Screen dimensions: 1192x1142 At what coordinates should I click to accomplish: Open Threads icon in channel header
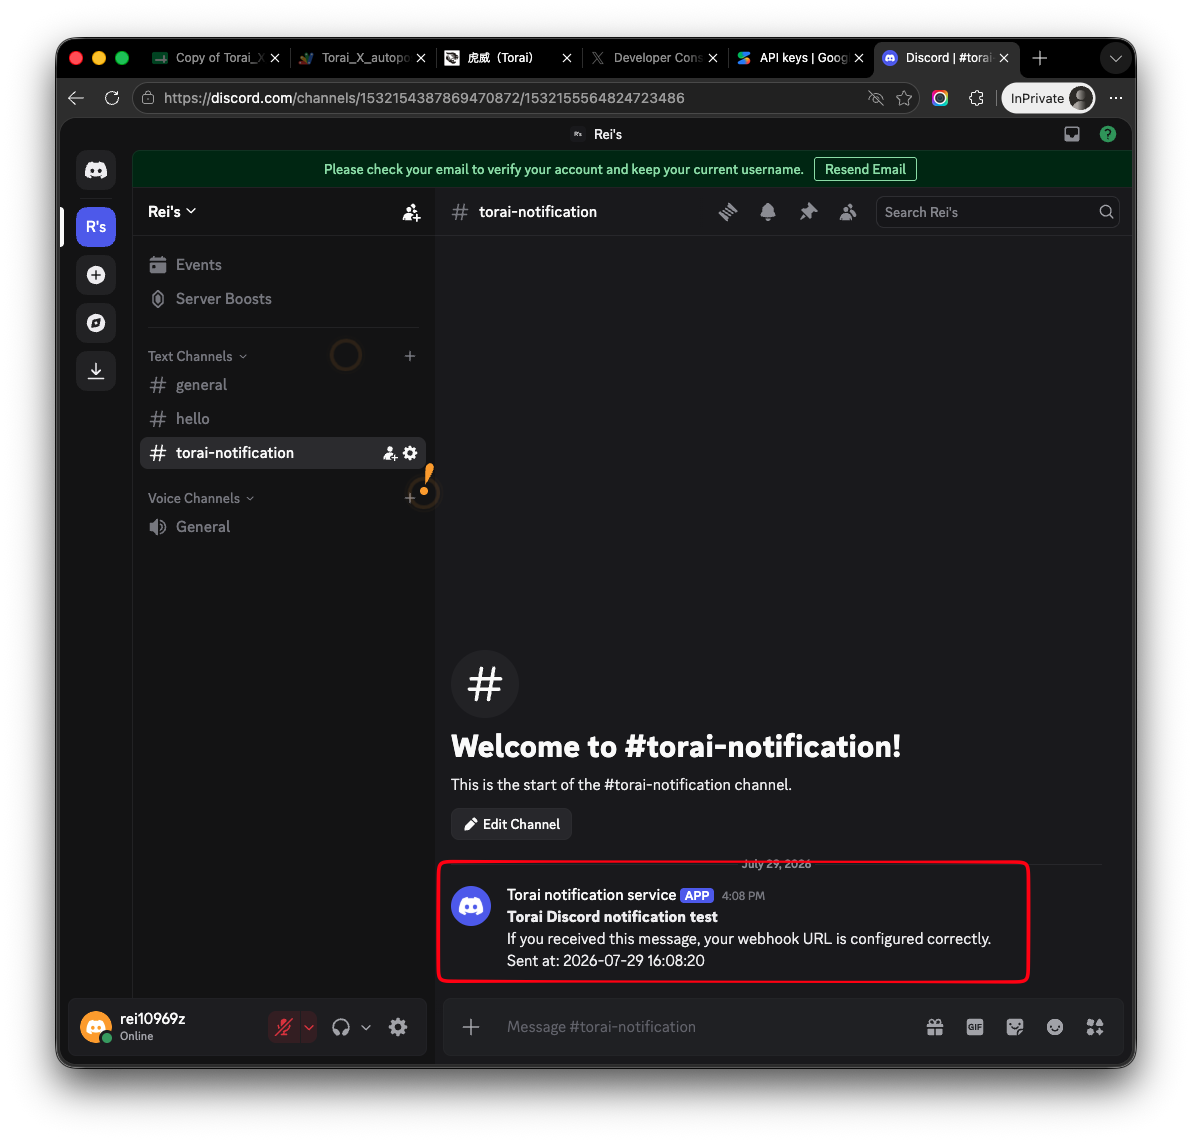point(728,212)
